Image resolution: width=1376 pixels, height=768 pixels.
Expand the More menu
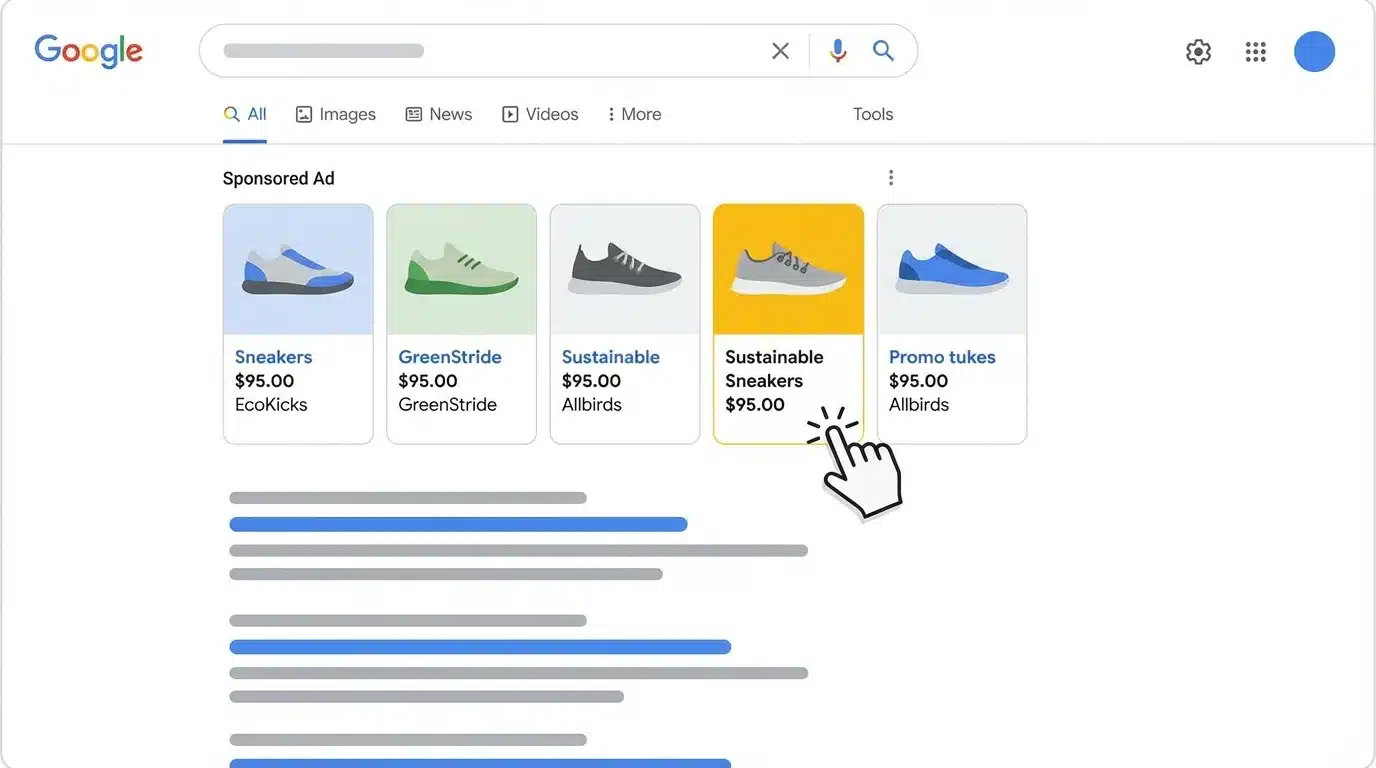[x=634, y=114]
